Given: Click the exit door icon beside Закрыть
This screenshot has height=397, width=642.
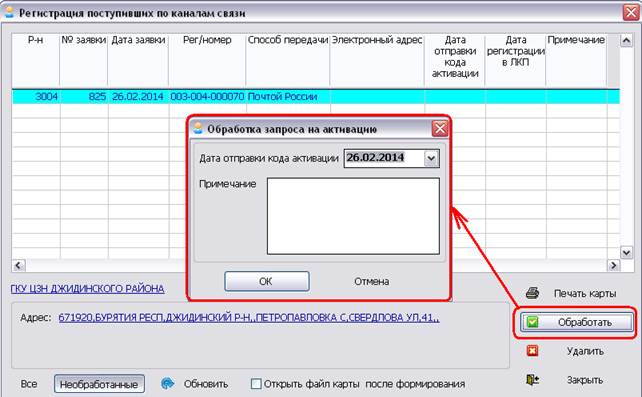Looking at the screenshot, I should (532, 380).
